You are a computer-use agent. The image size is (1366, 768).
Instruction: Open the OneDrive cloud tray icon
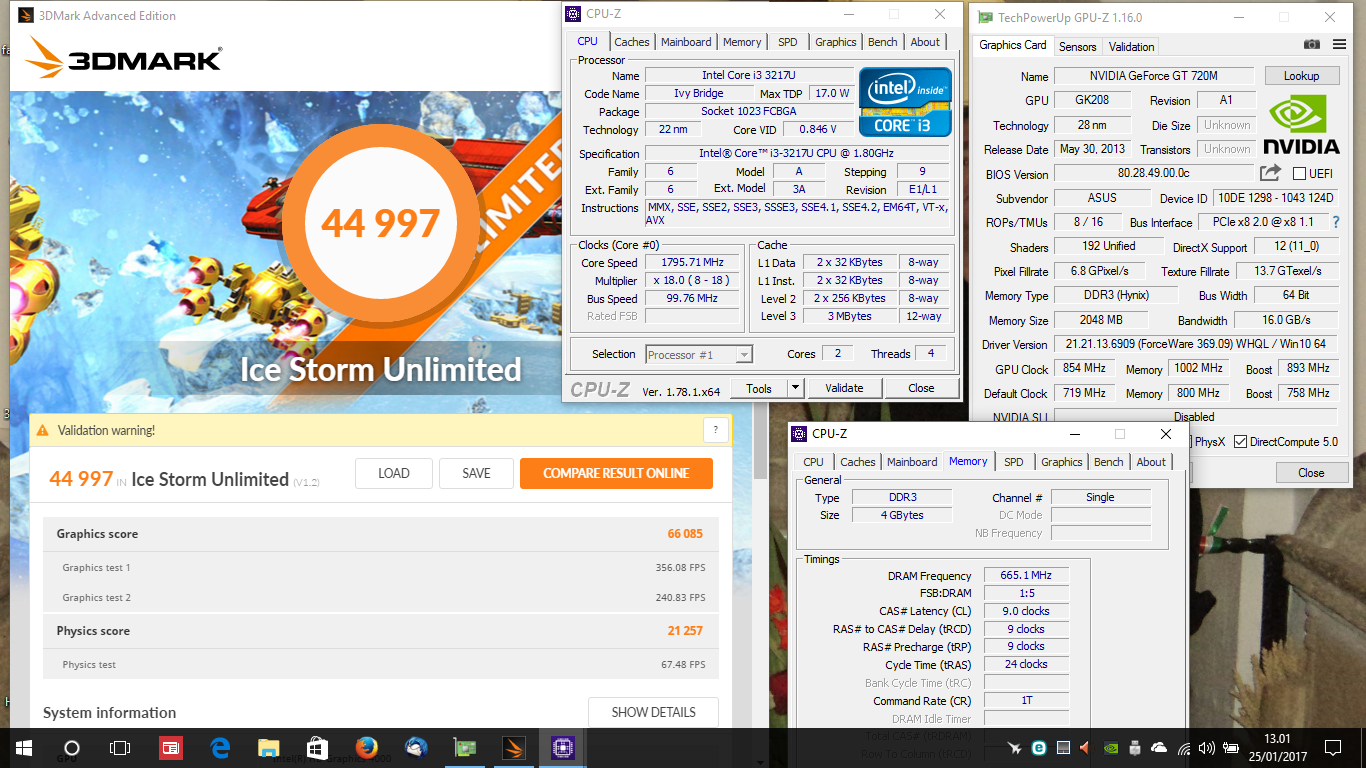(1159, 747)
